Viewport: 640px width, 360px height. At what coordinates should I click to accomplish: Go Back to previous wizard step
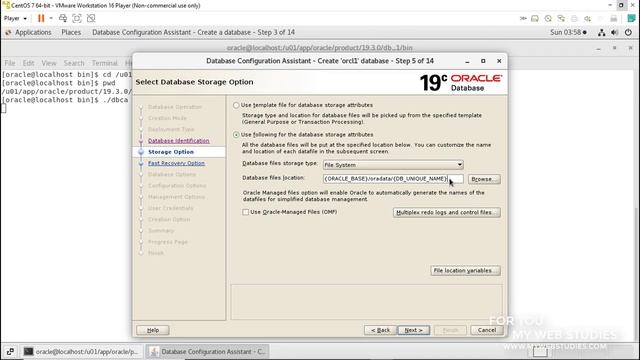coord(380,330)
